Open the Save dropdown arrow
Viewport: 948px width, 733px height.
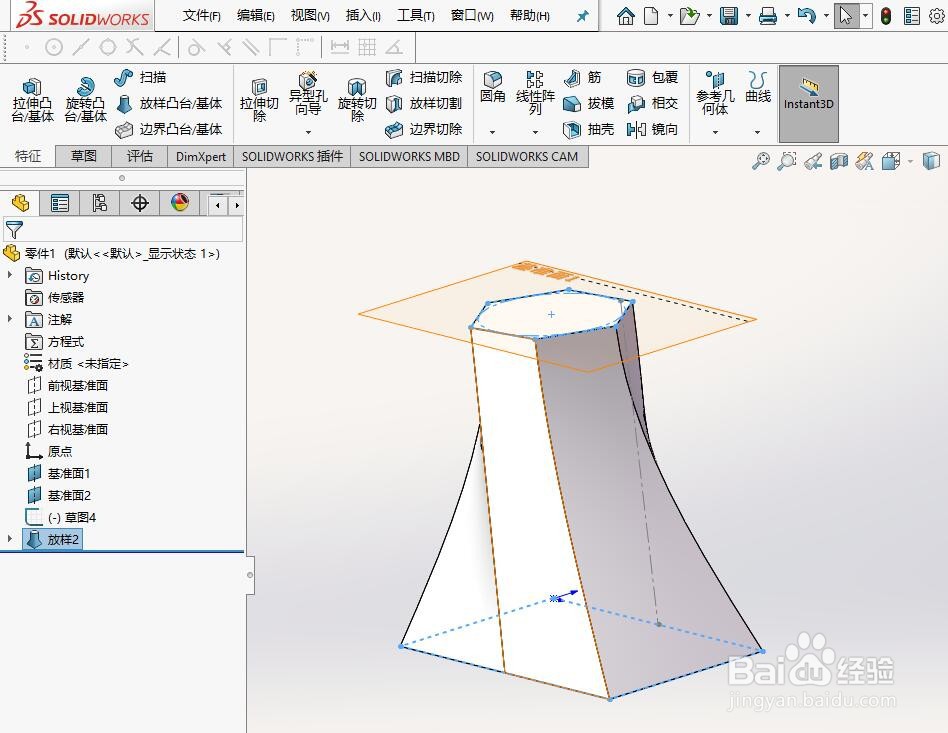(748, 16)
